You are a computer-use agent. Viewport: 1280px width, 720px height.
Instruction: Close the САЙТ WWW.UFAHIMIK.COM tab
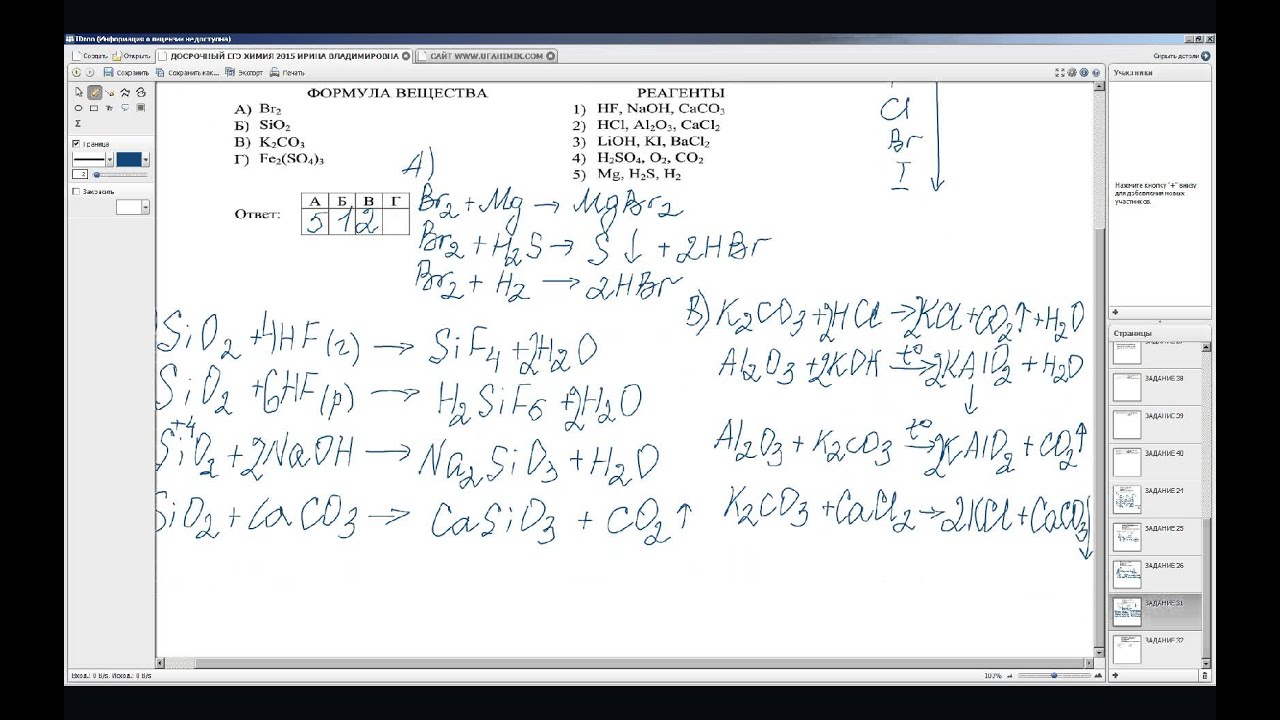coord(552,56)
